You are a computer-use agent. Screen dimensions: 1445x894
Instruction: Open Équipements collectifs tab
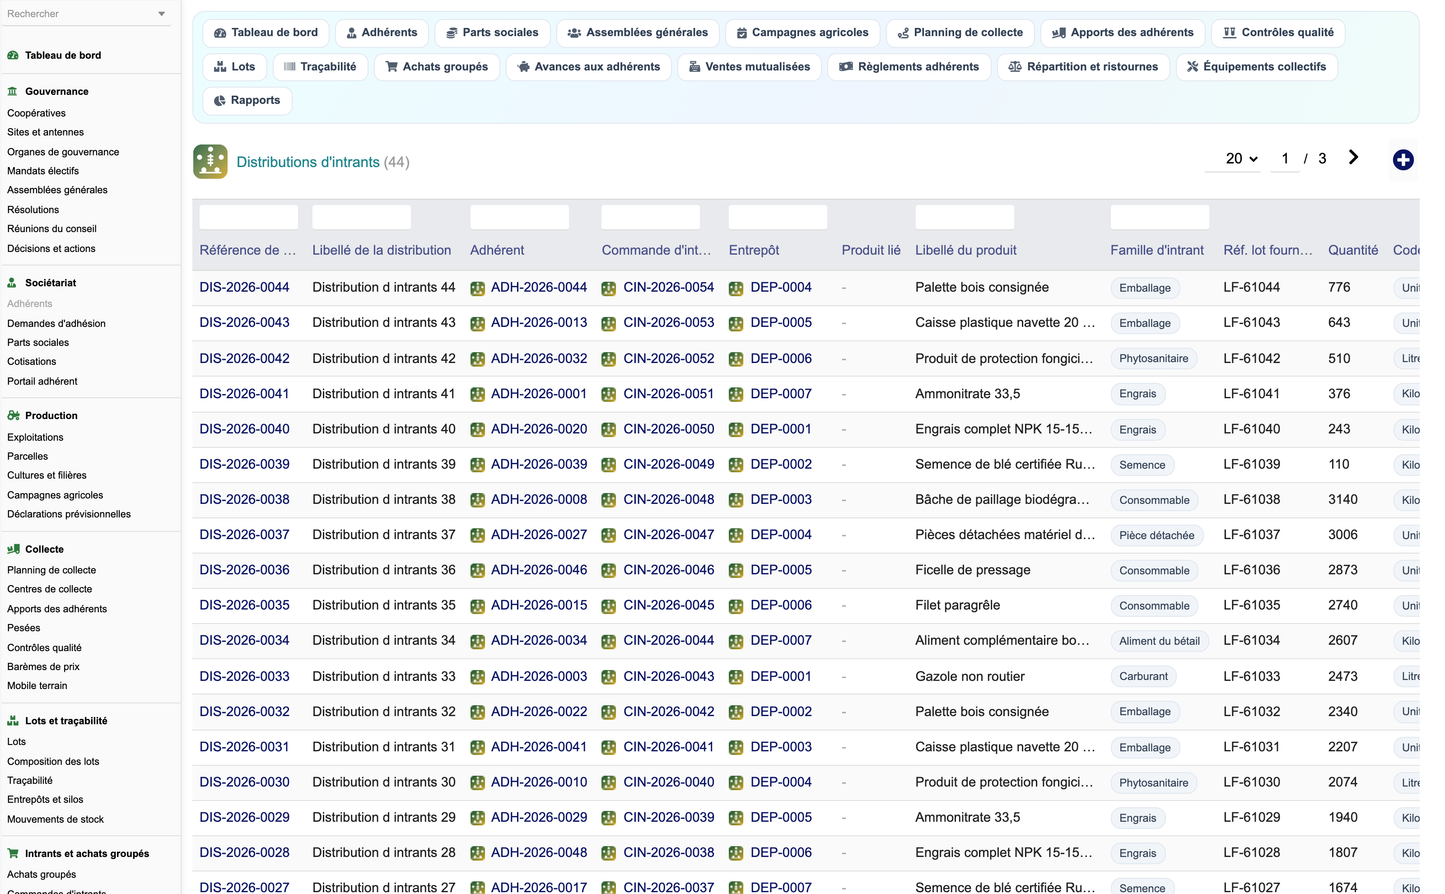pyautogui.click(x=1256, y=67)
